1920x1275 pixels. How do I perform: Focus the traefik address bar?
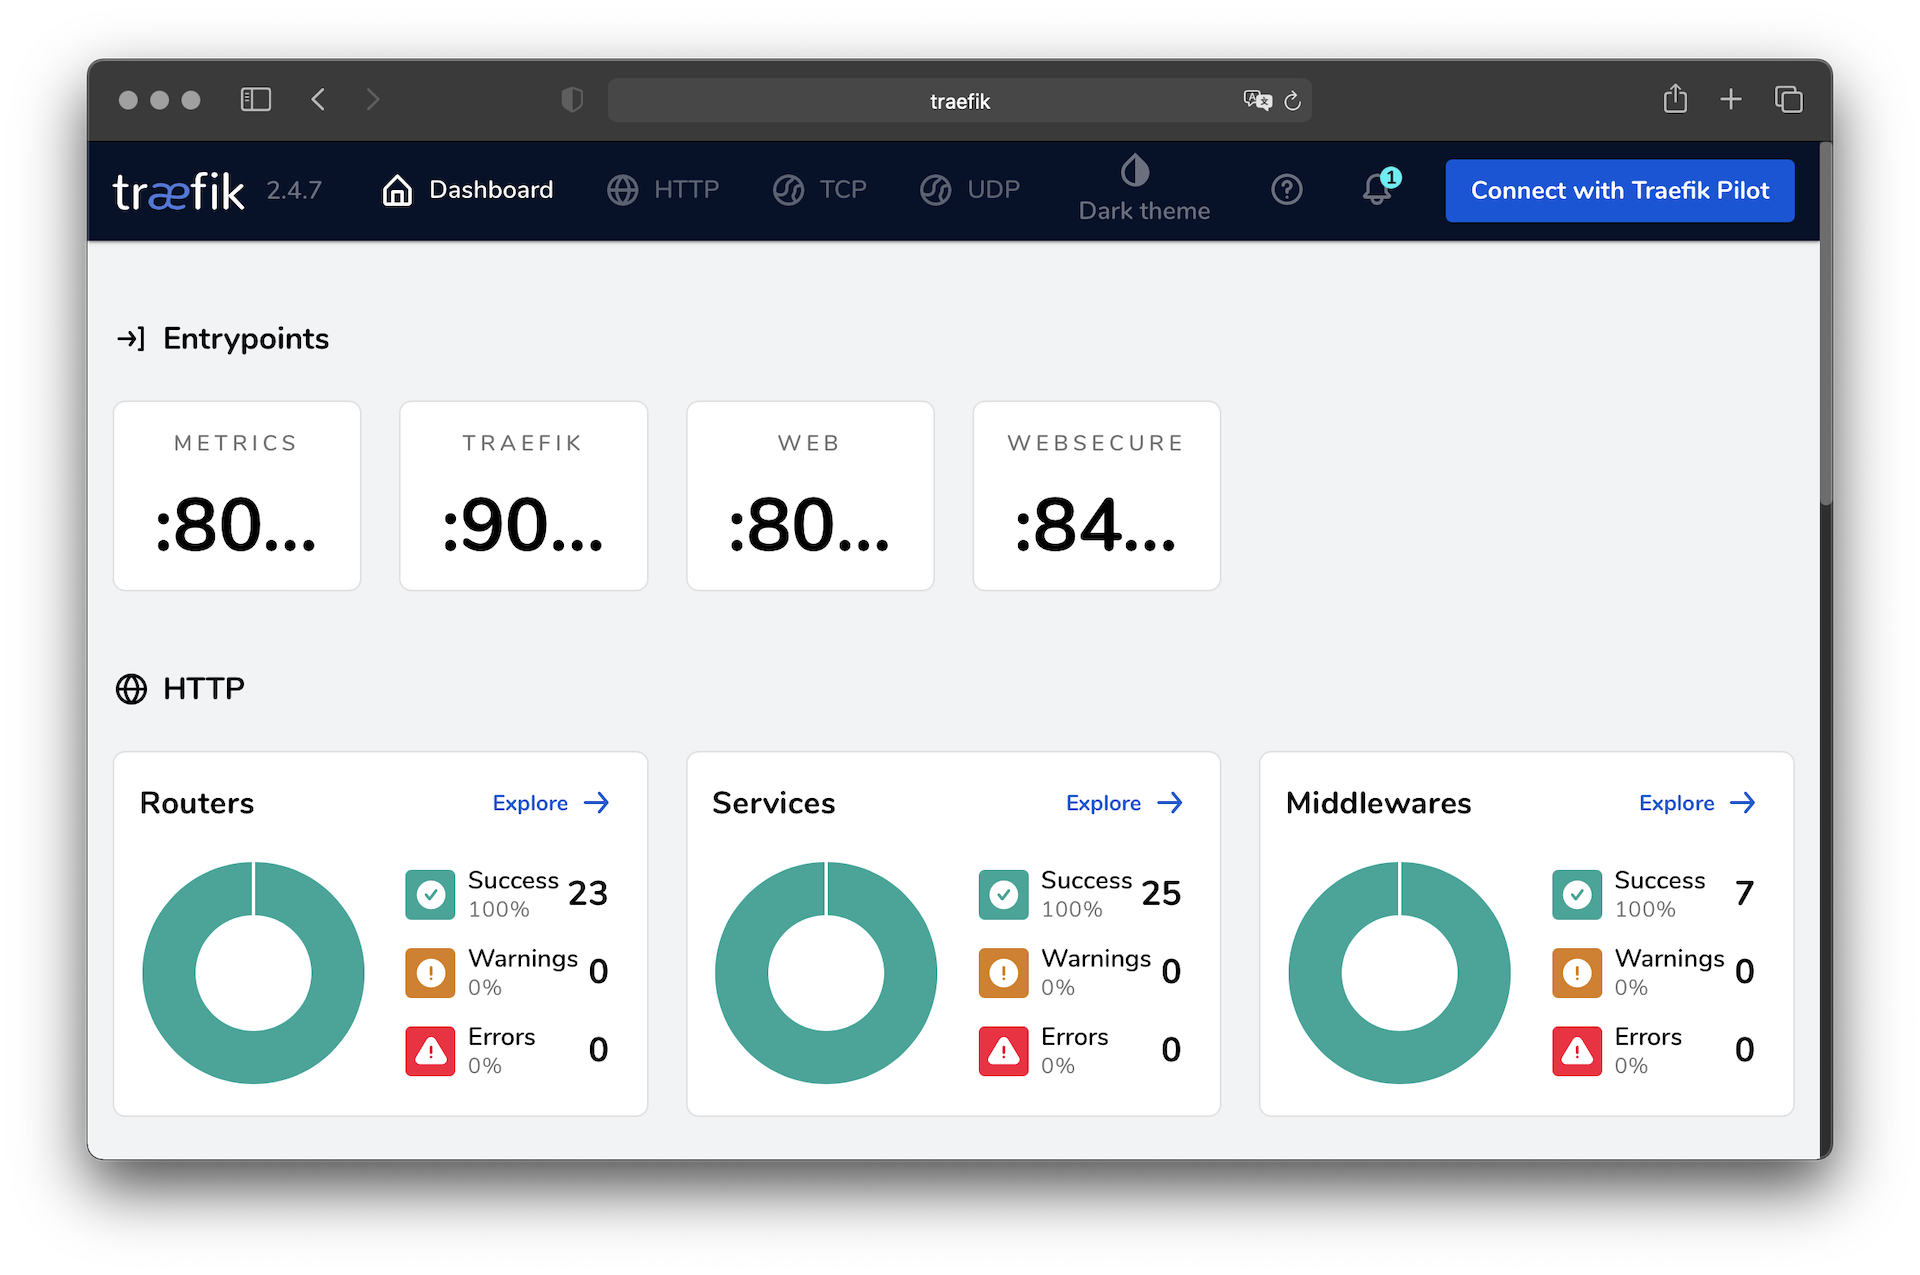pos(959,100)
